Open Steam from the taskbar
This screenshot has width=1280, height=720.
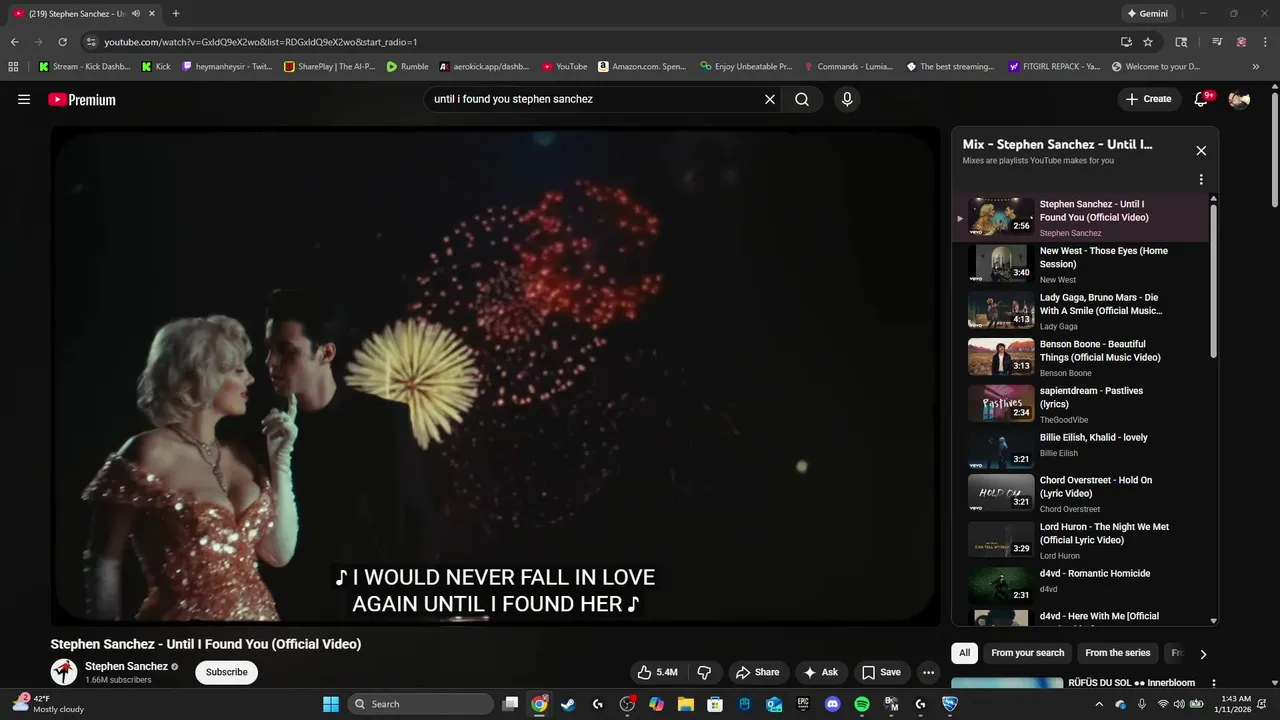[568, 704]
